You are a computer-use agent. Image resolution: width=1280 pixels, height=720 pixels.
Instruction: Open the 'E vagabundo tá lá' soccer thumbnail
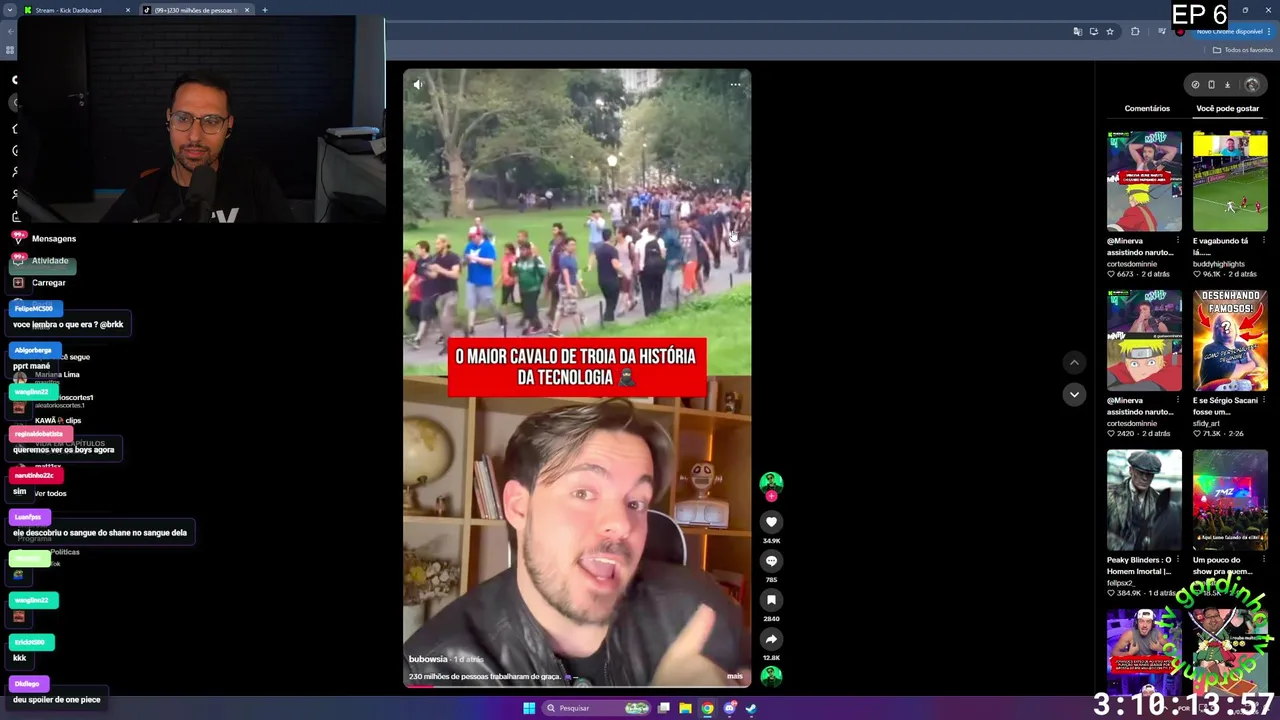tap(1230, 181)
